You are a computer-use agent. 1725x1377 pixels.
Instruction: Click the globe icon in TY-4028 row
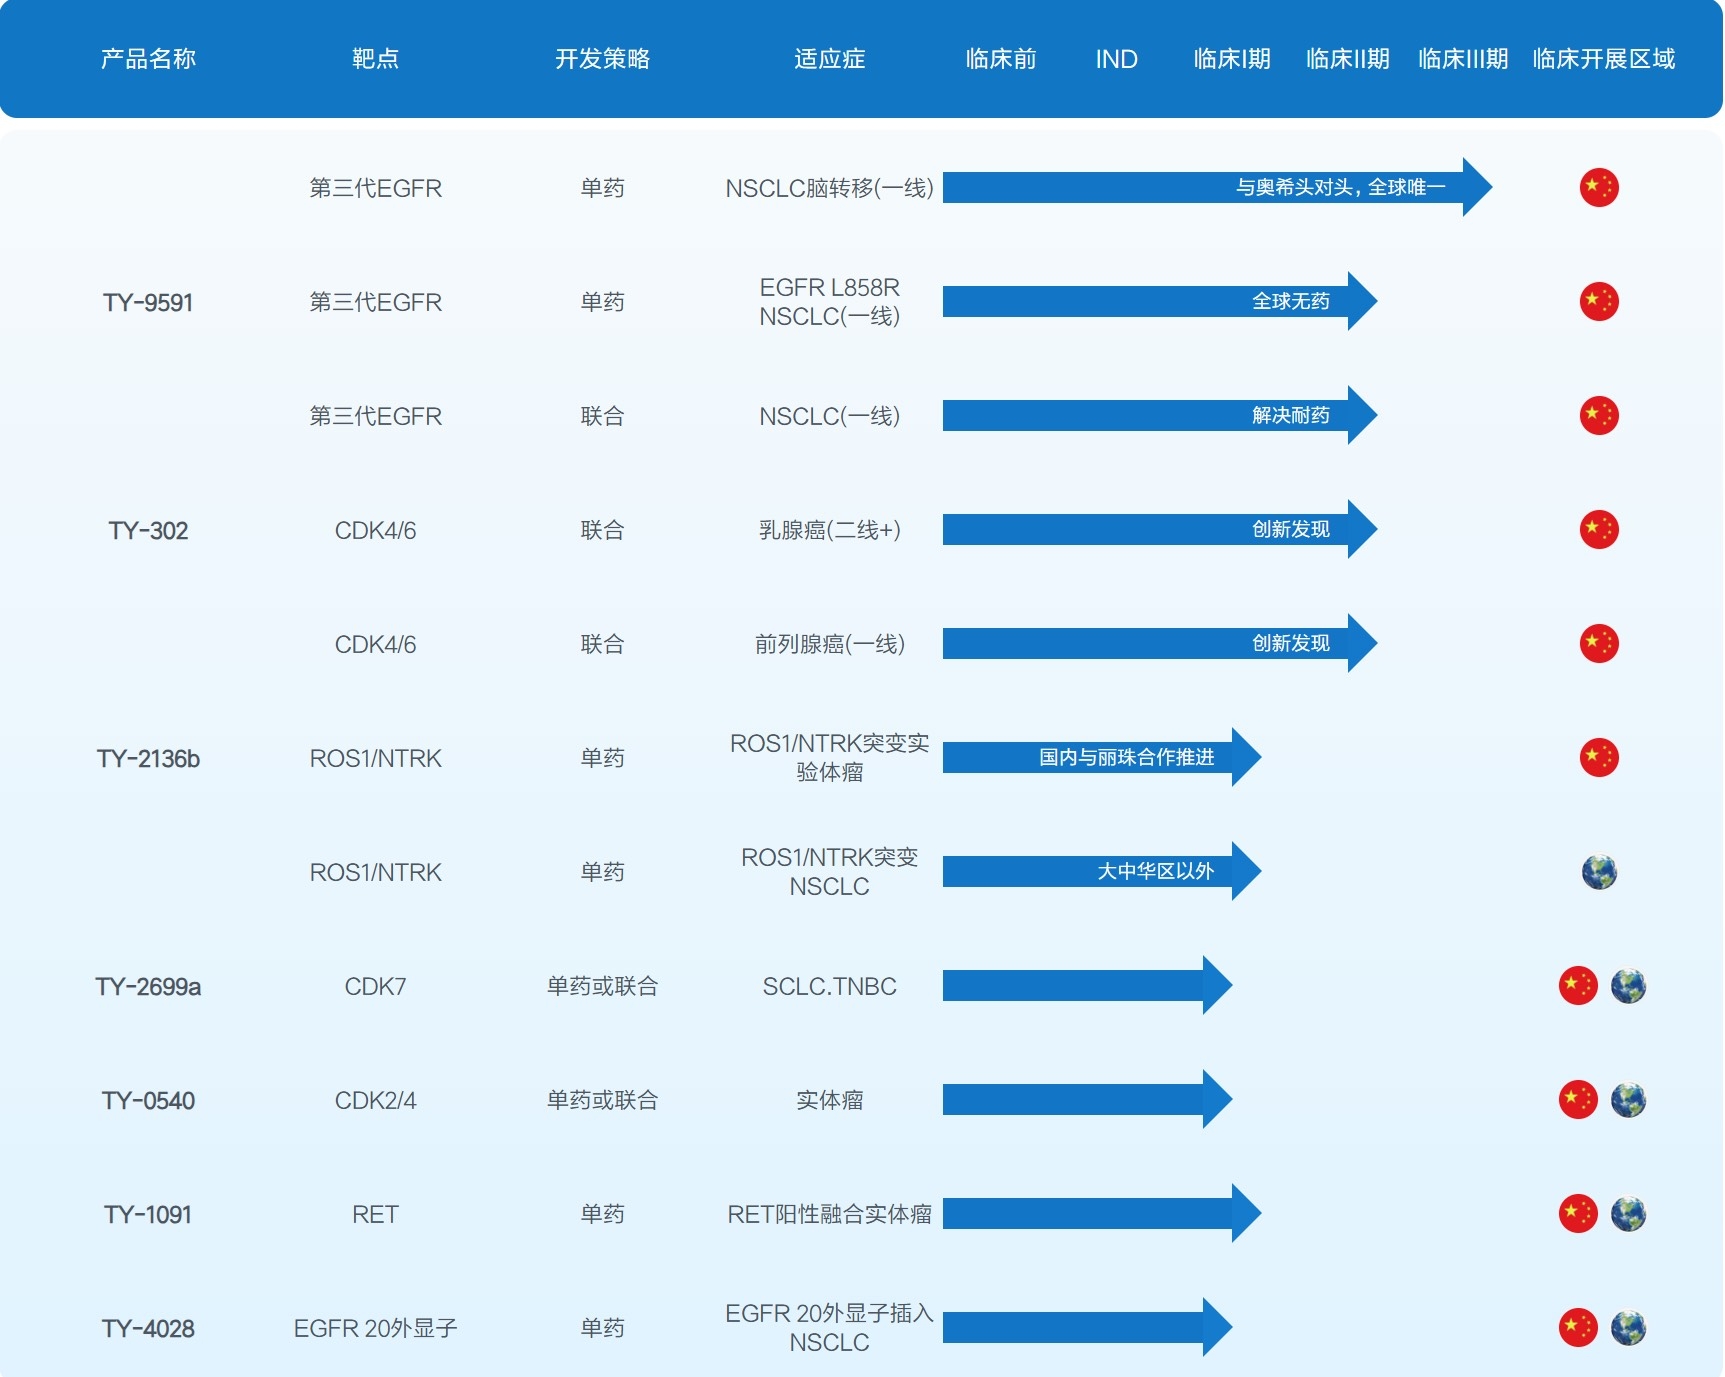1628,1328
